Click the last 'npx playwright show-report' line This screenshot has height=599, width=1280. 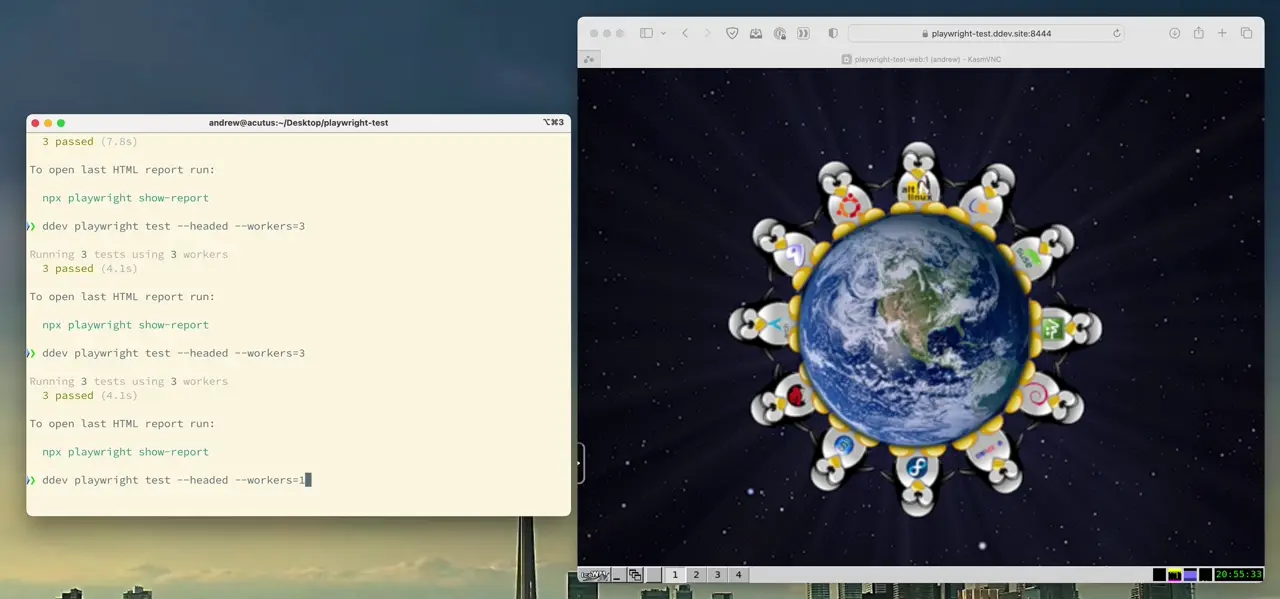pyautogui.click(x=125, y=452)
